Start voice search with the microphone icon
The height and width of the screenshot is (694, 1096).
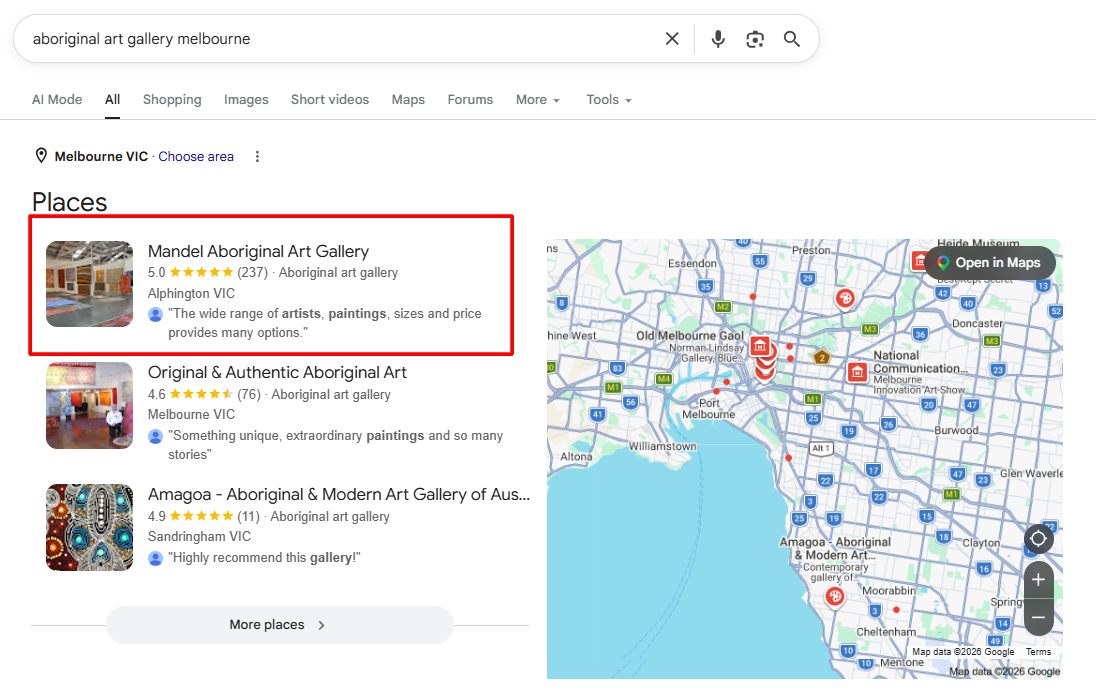point(718,39)
